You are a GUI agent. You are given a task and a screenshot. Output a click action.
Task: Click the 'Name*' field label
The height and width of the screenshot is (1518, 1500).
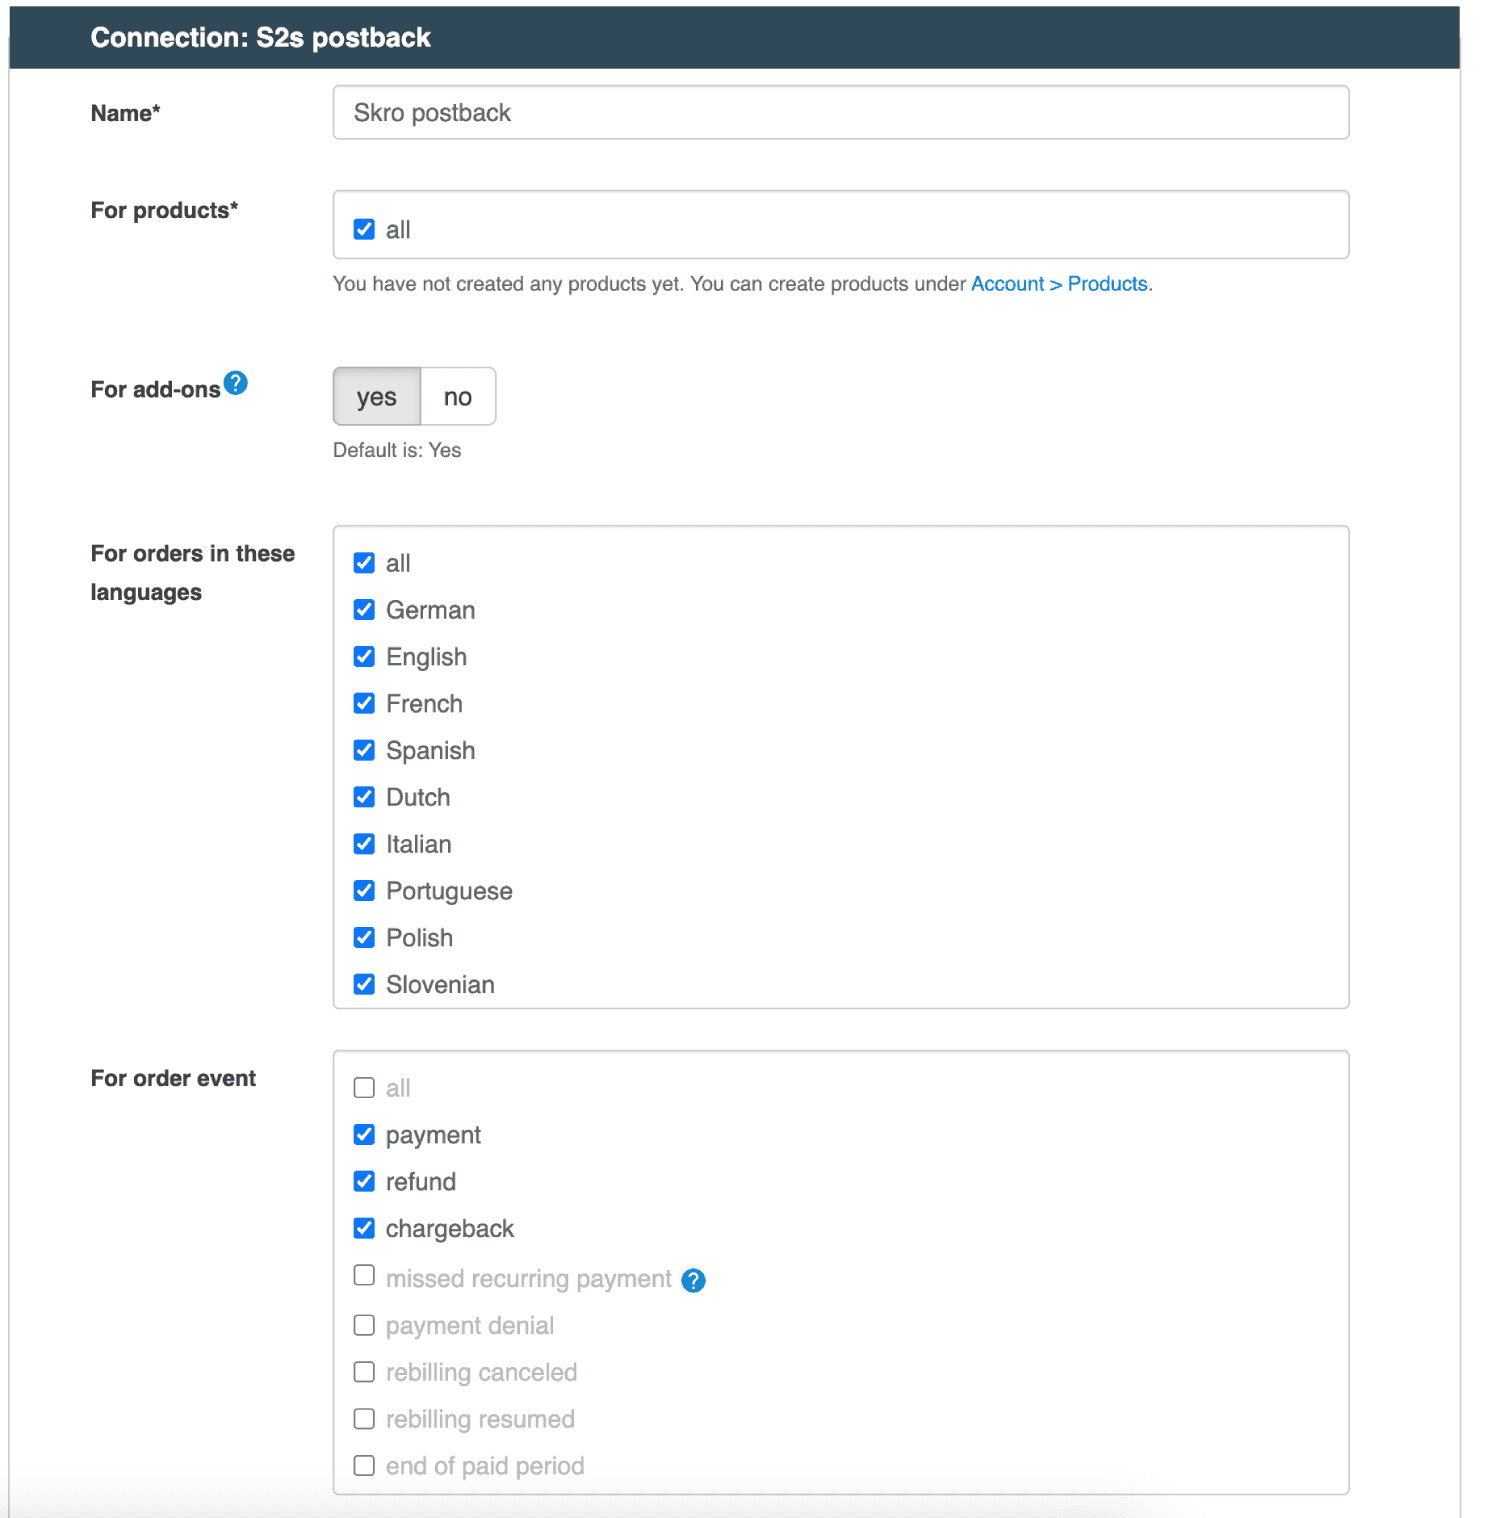pyautogui.click(x=126, y=113)
